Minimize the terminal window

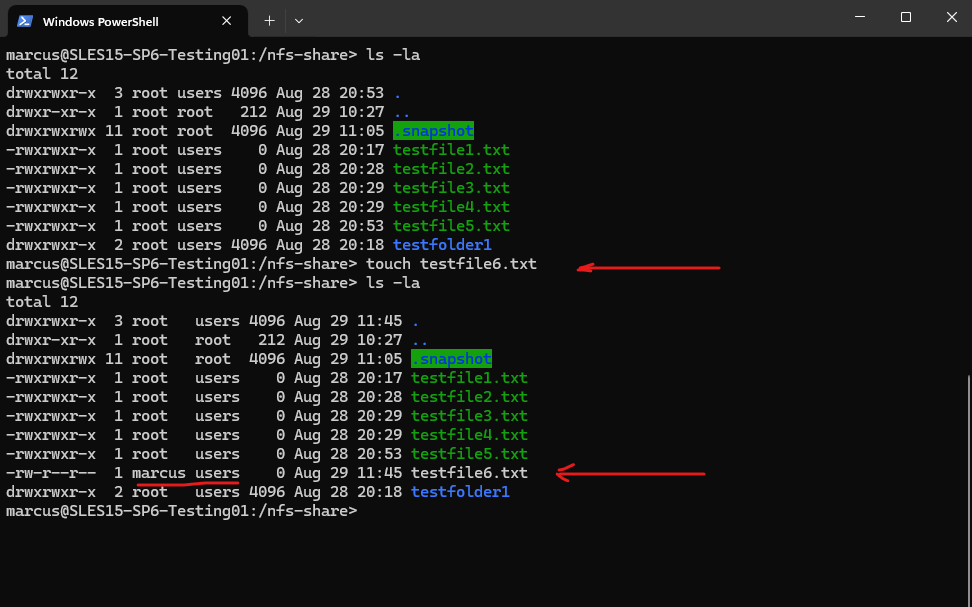click(860, 17)
